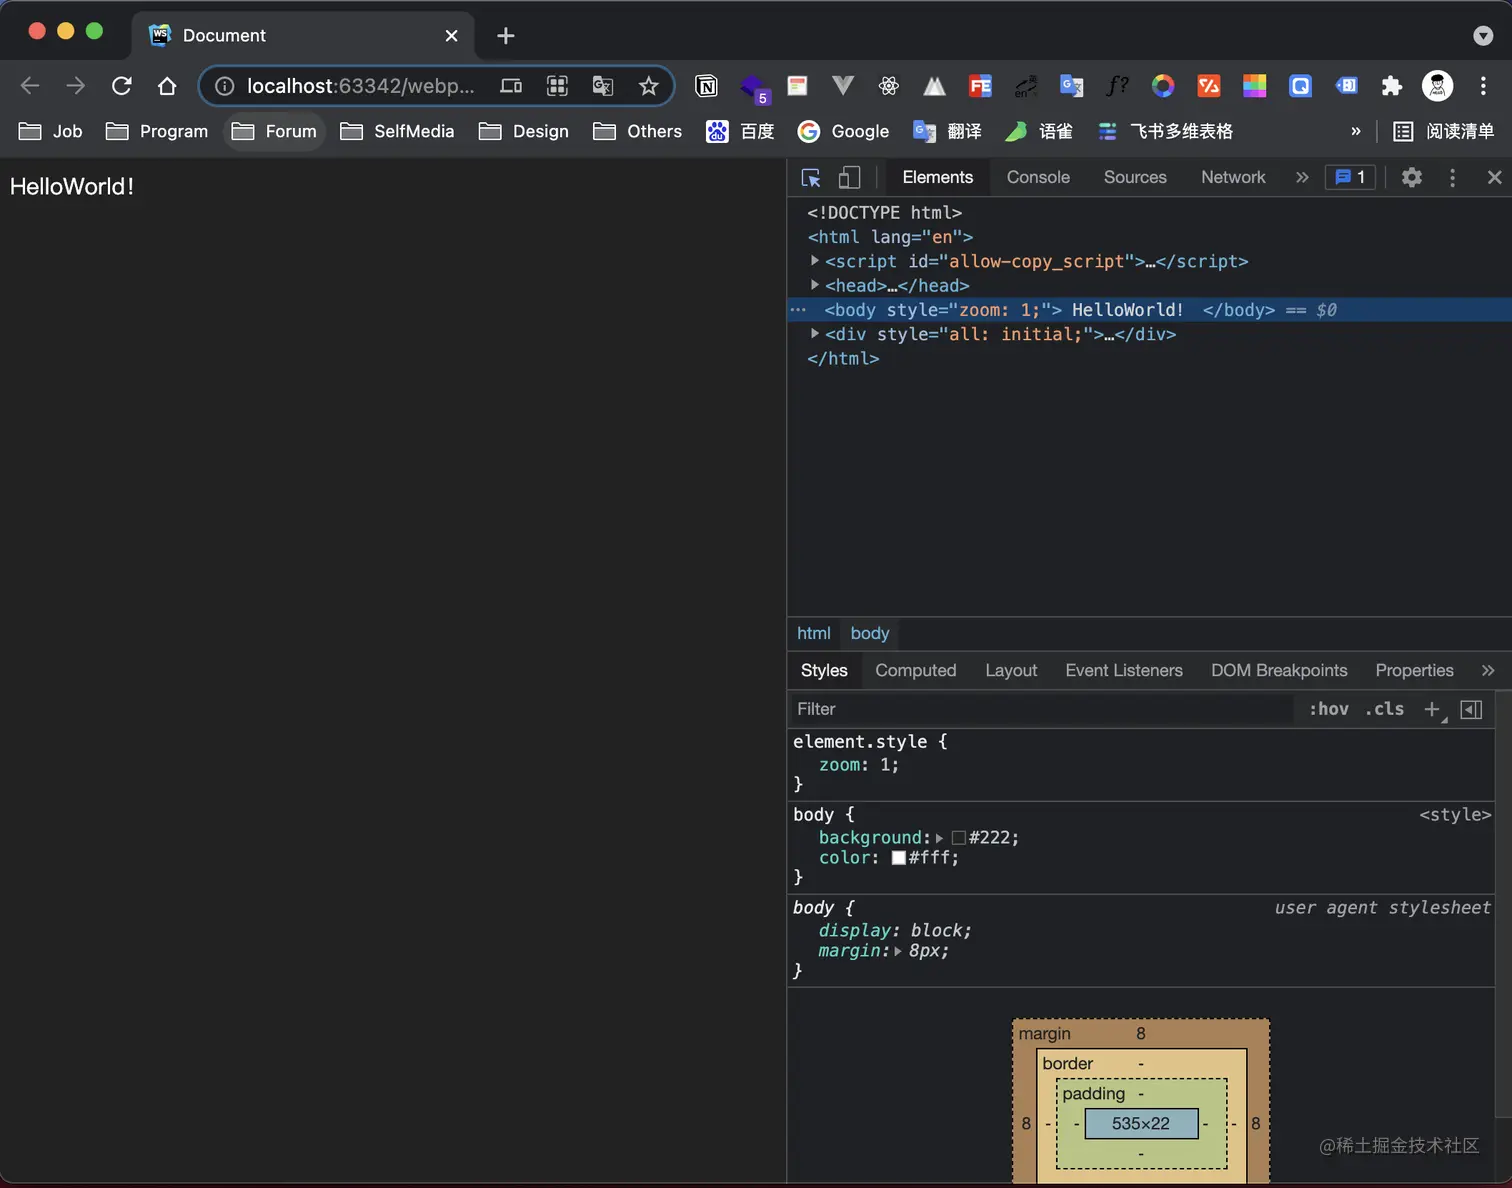Viewport: 1512px width, 1188px height.
Task: Toggle the .cls element classes button
Action: tap(1385, 709)
